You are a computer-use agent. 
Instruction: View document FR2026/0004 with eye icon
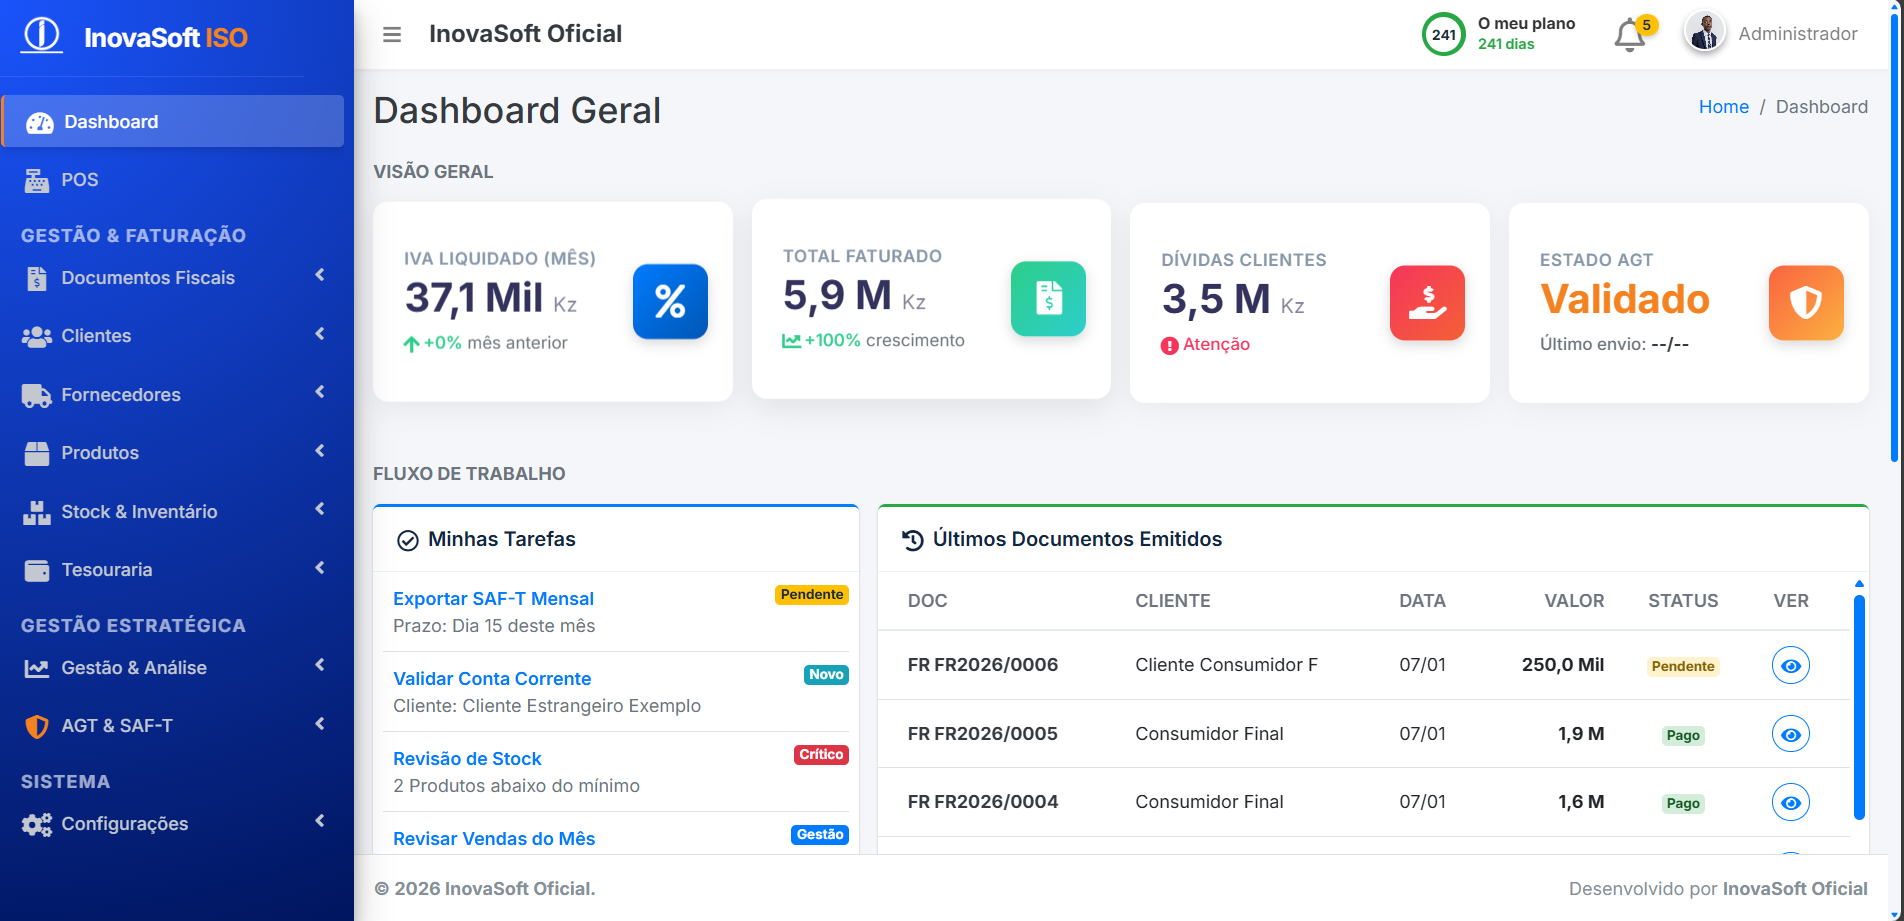pyautogui.click(x=1790, y=803)
